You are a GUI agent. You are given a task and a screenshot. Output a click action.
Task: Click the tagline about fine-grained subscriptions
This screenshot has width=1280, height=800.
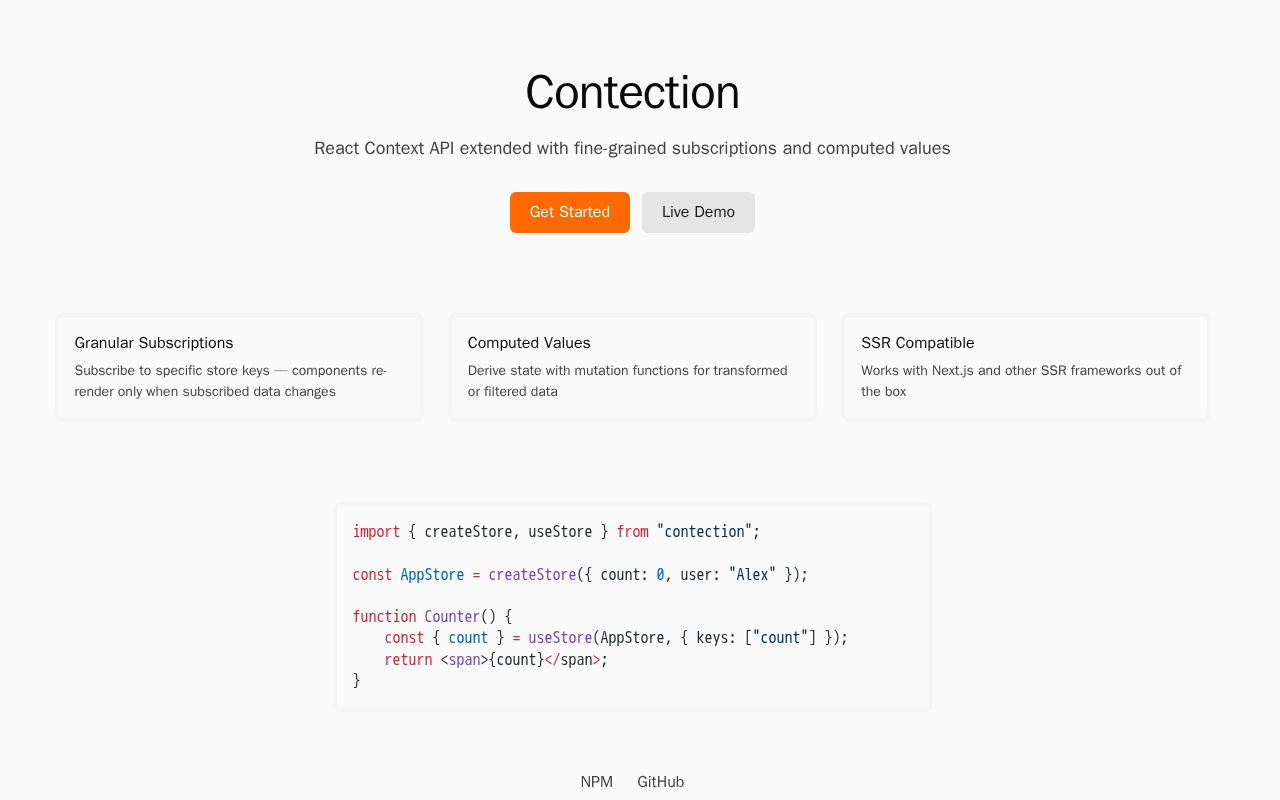pos(632,148)
